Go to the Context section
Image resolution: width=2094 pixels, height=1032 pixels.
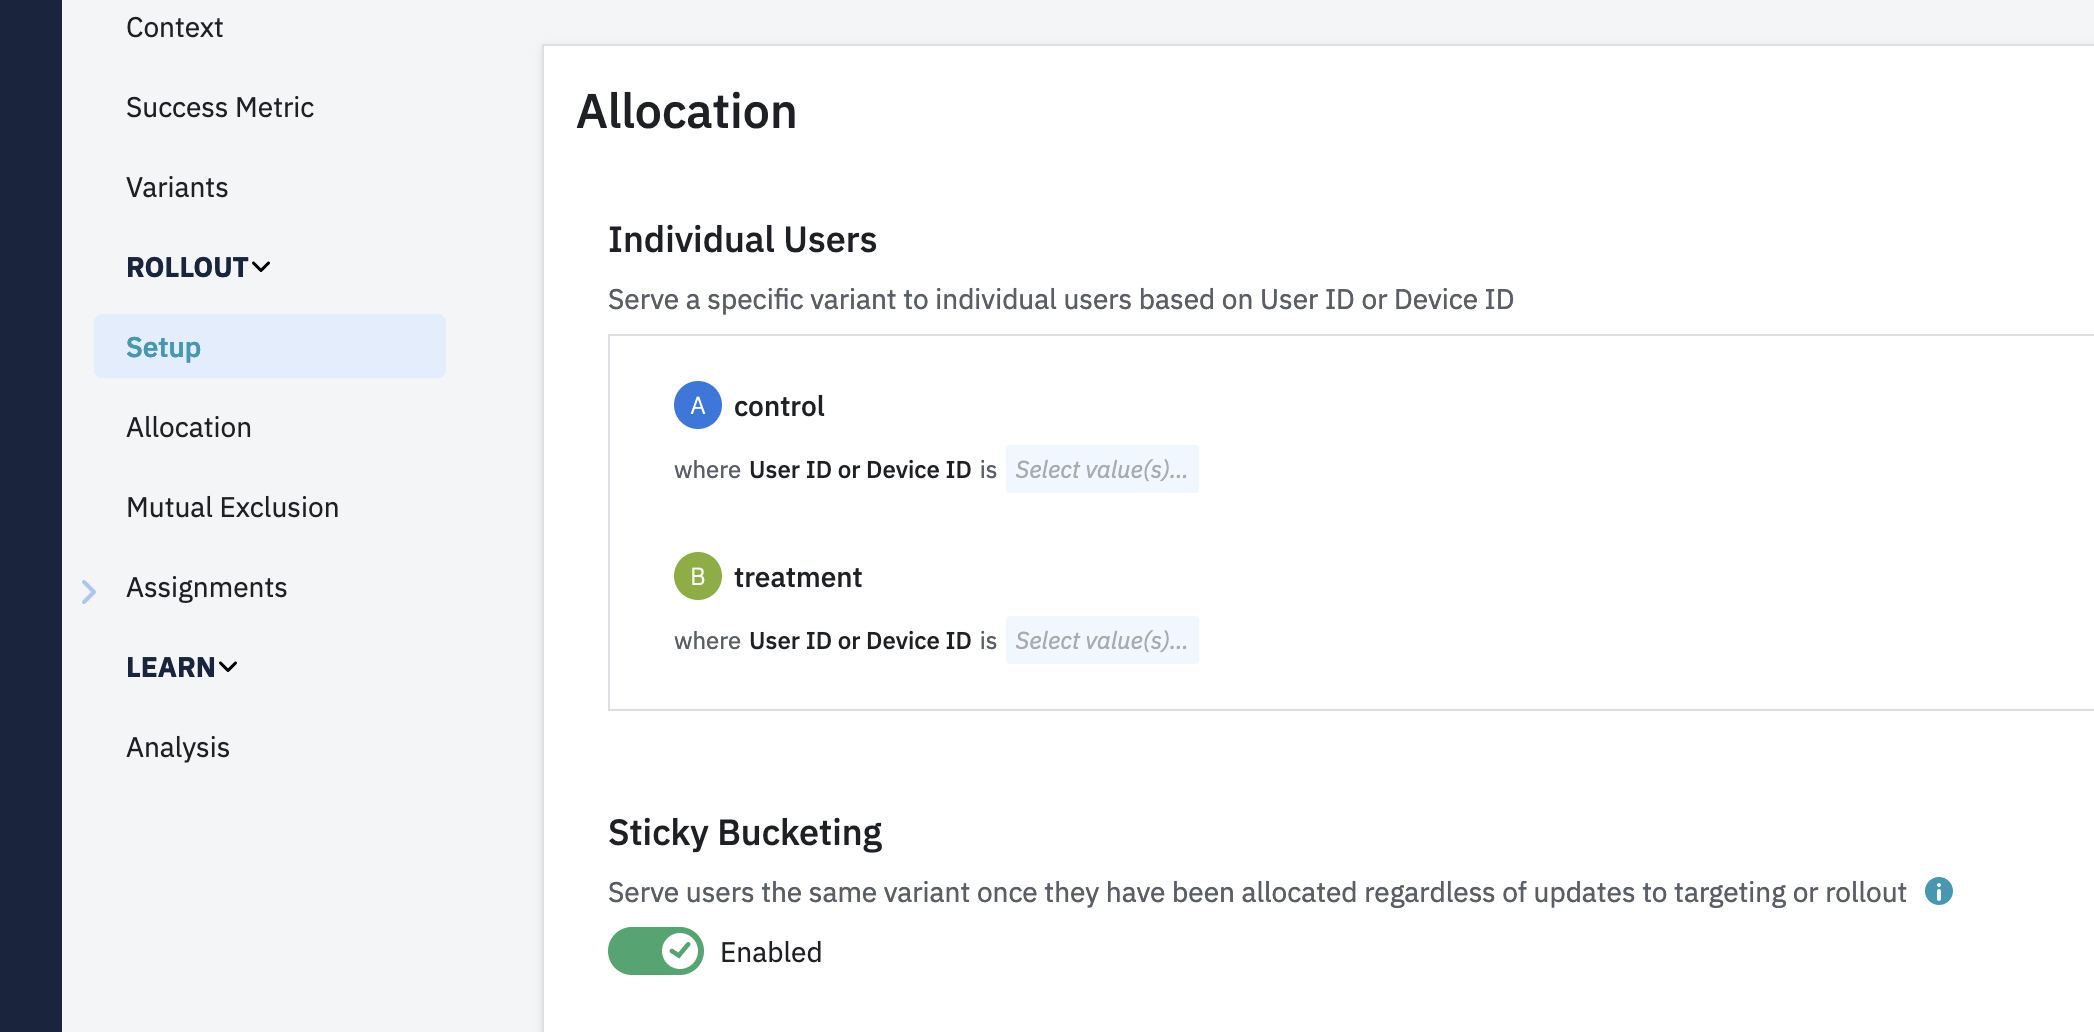[x=174, y=27]
